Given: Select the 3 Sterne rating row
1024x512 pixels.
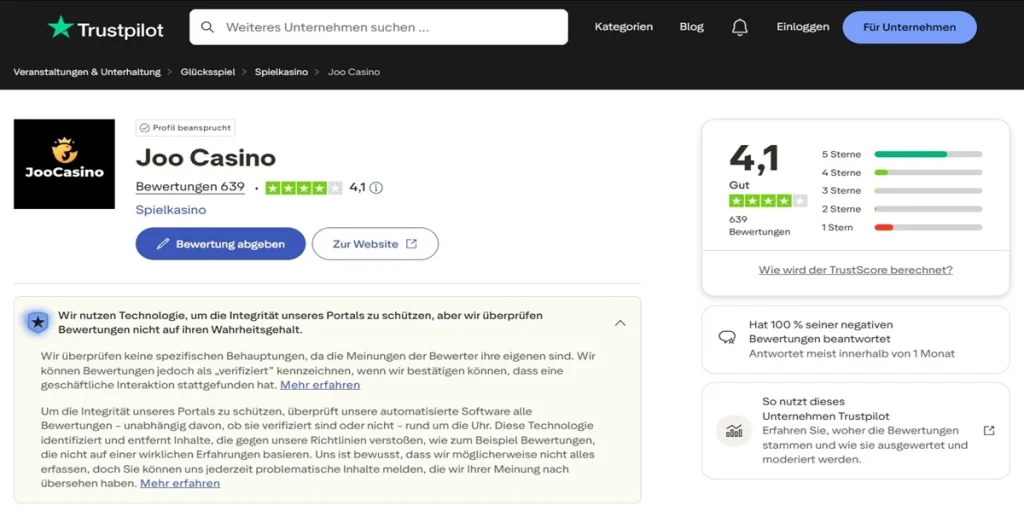Looking at the screenshot, I should (901, 191).
